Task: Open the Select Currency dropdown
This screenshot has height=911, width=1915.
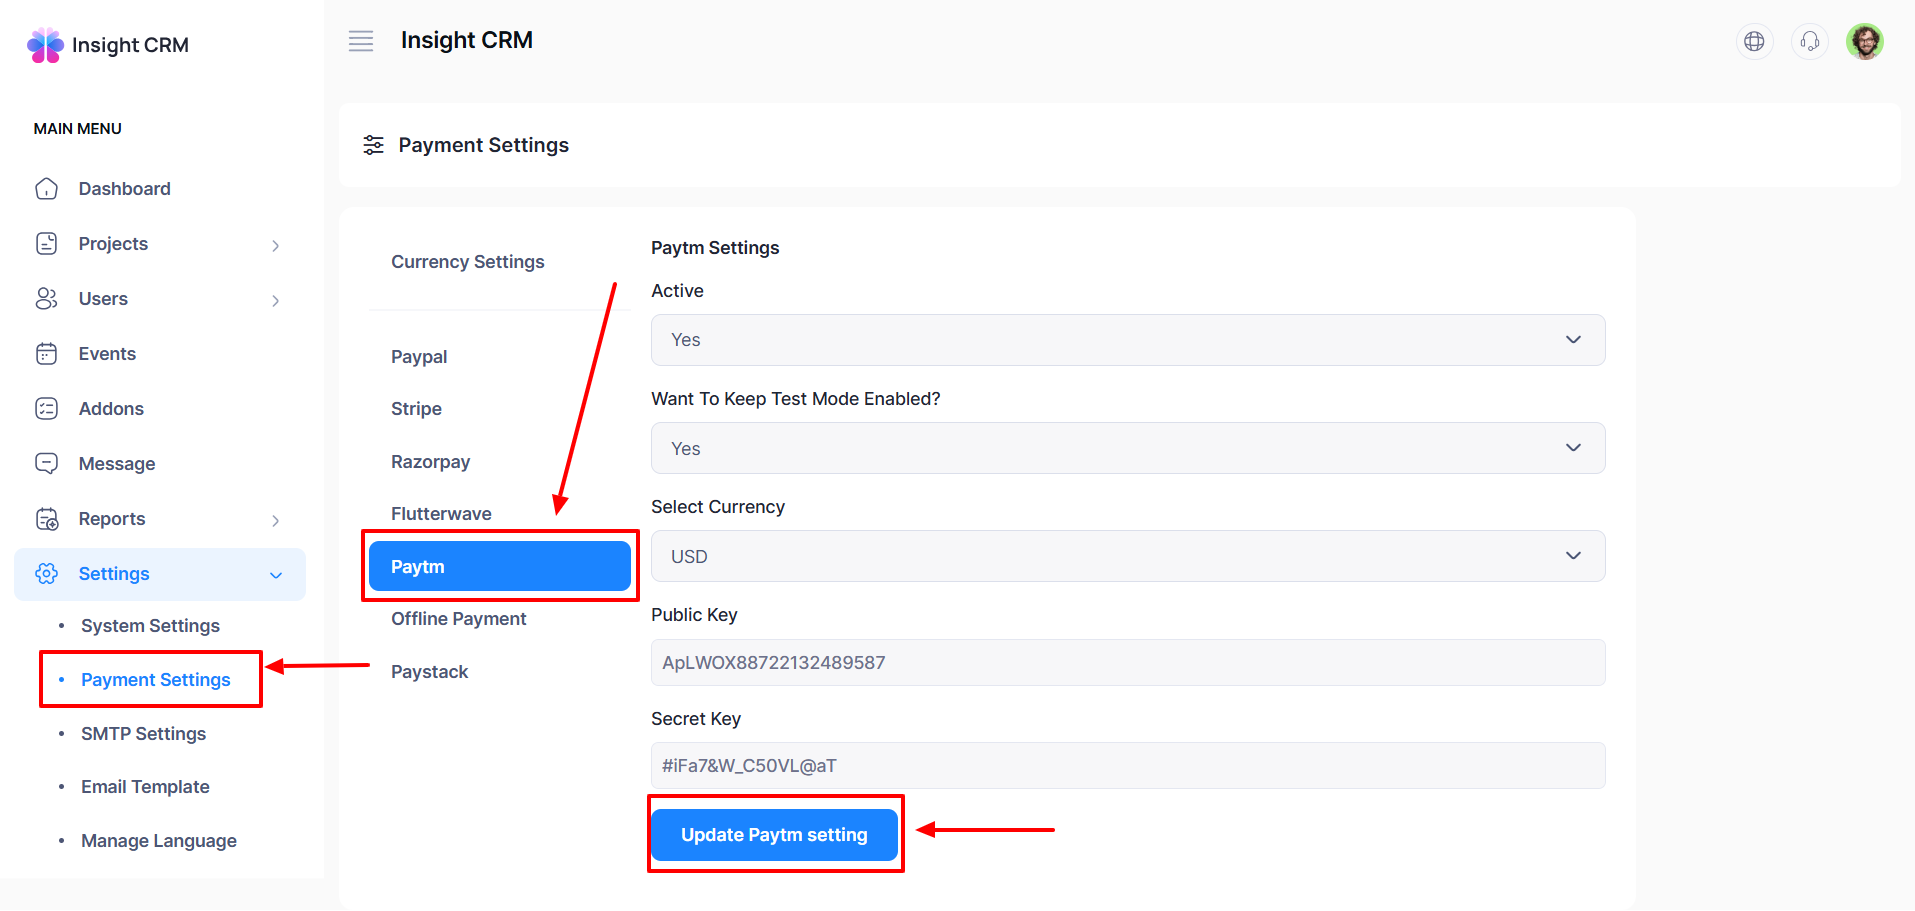Action: tap(1127, 556)
